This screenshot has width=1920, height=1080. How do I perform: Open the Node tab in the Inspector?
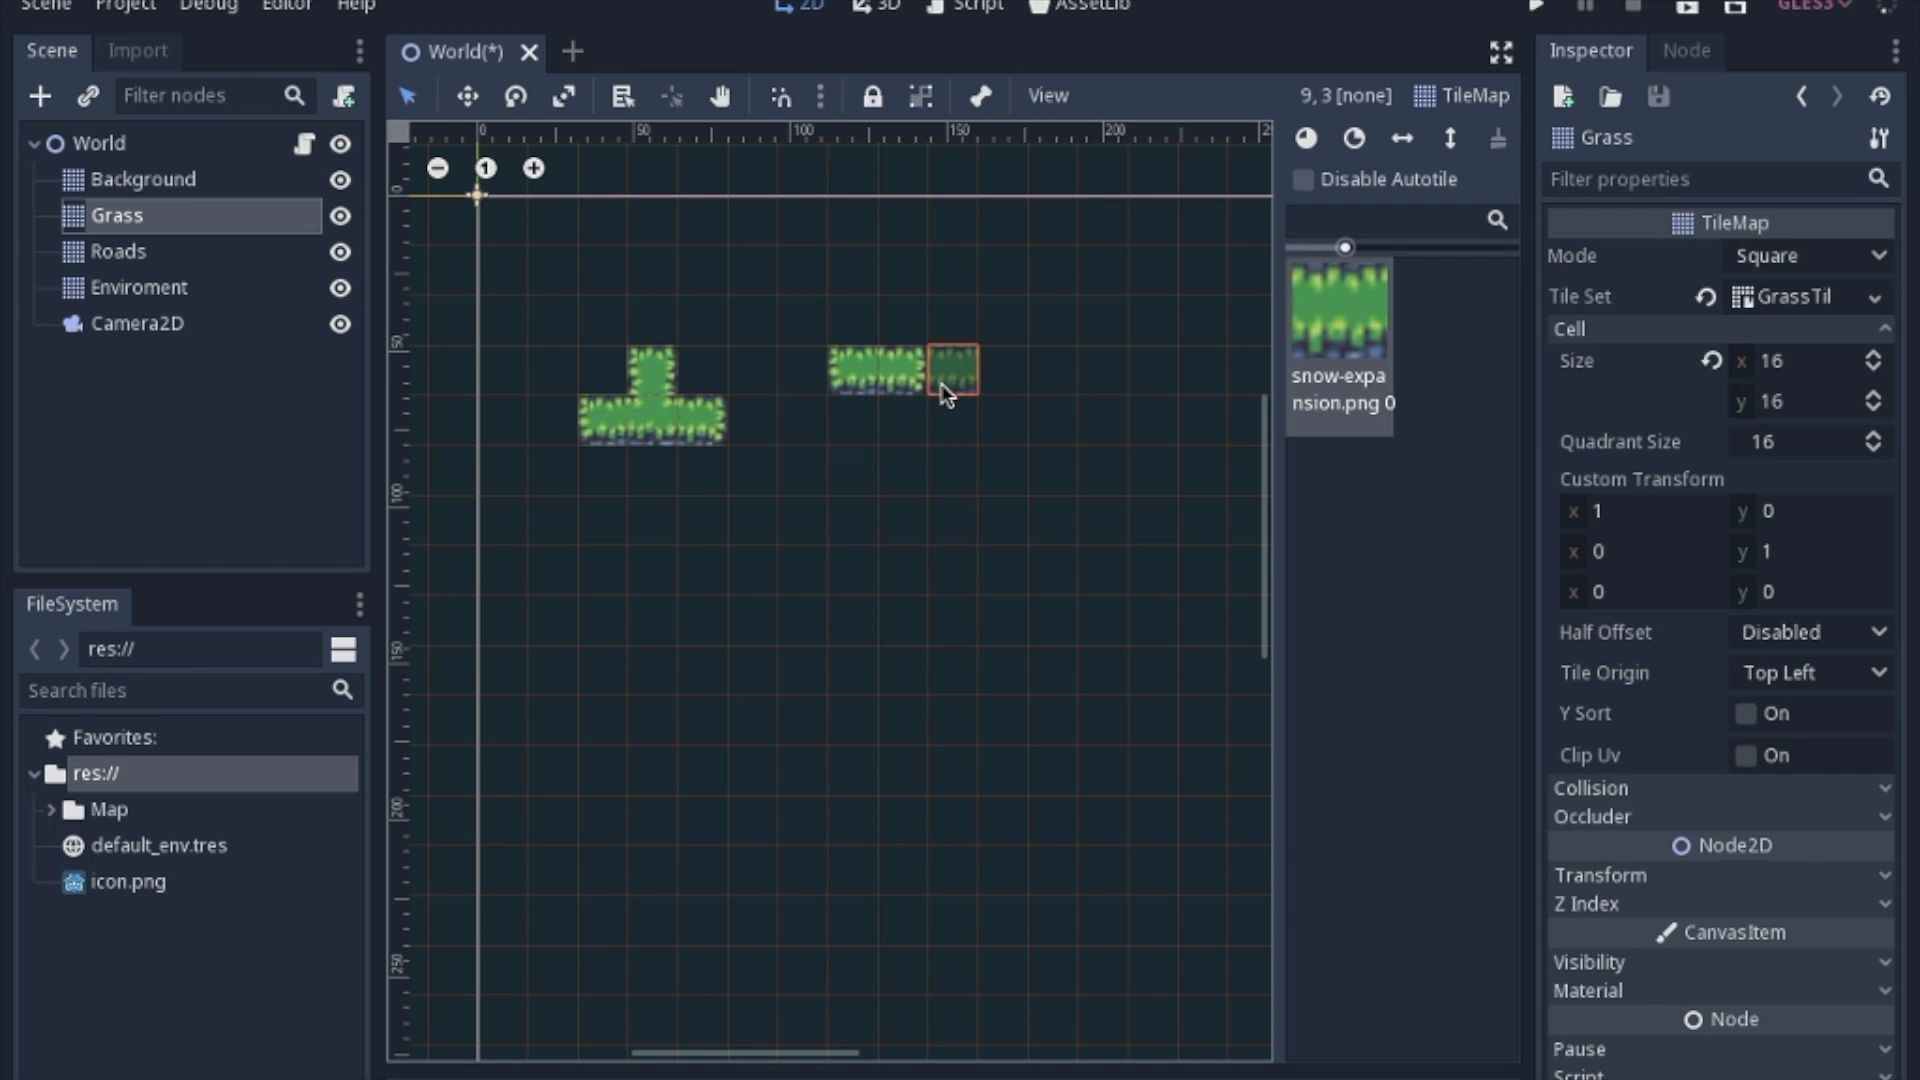[1687, 51]
